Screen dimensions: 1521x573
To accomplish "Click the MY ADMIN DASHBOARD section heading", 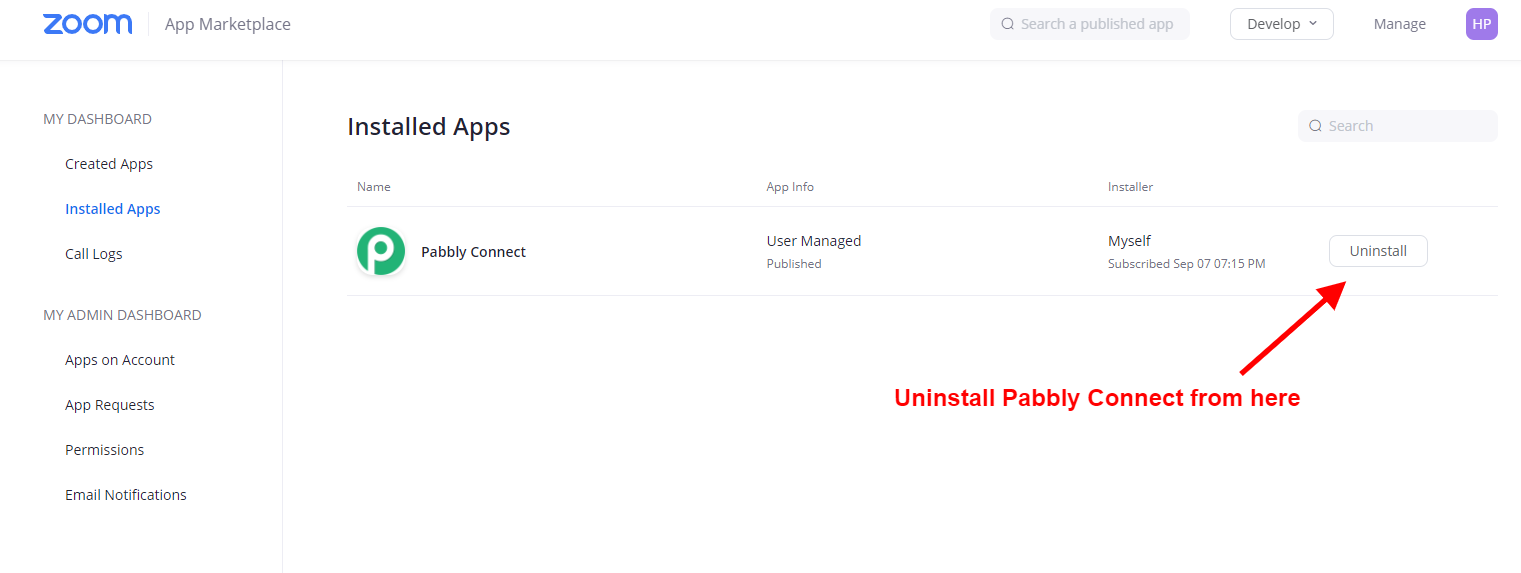I will (122, 315).
